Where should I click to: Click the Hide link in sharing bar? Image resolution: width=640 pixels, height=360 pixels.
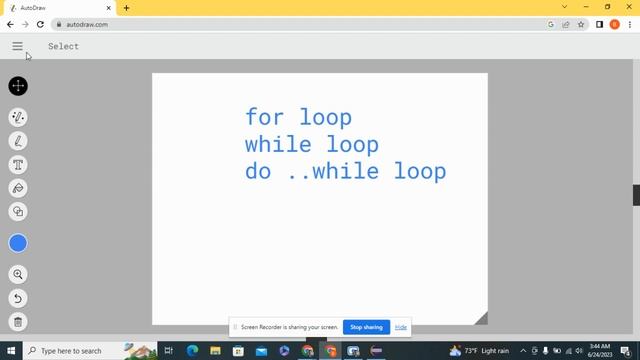[x=400, y=327]
